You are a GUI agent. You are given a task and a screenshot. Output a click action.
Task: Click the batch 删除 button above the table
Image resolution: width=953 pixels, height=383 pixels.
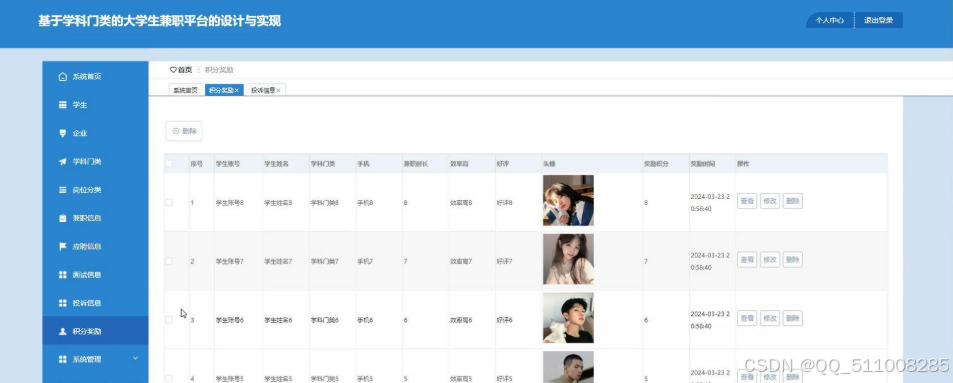click(x=184, y=131)
